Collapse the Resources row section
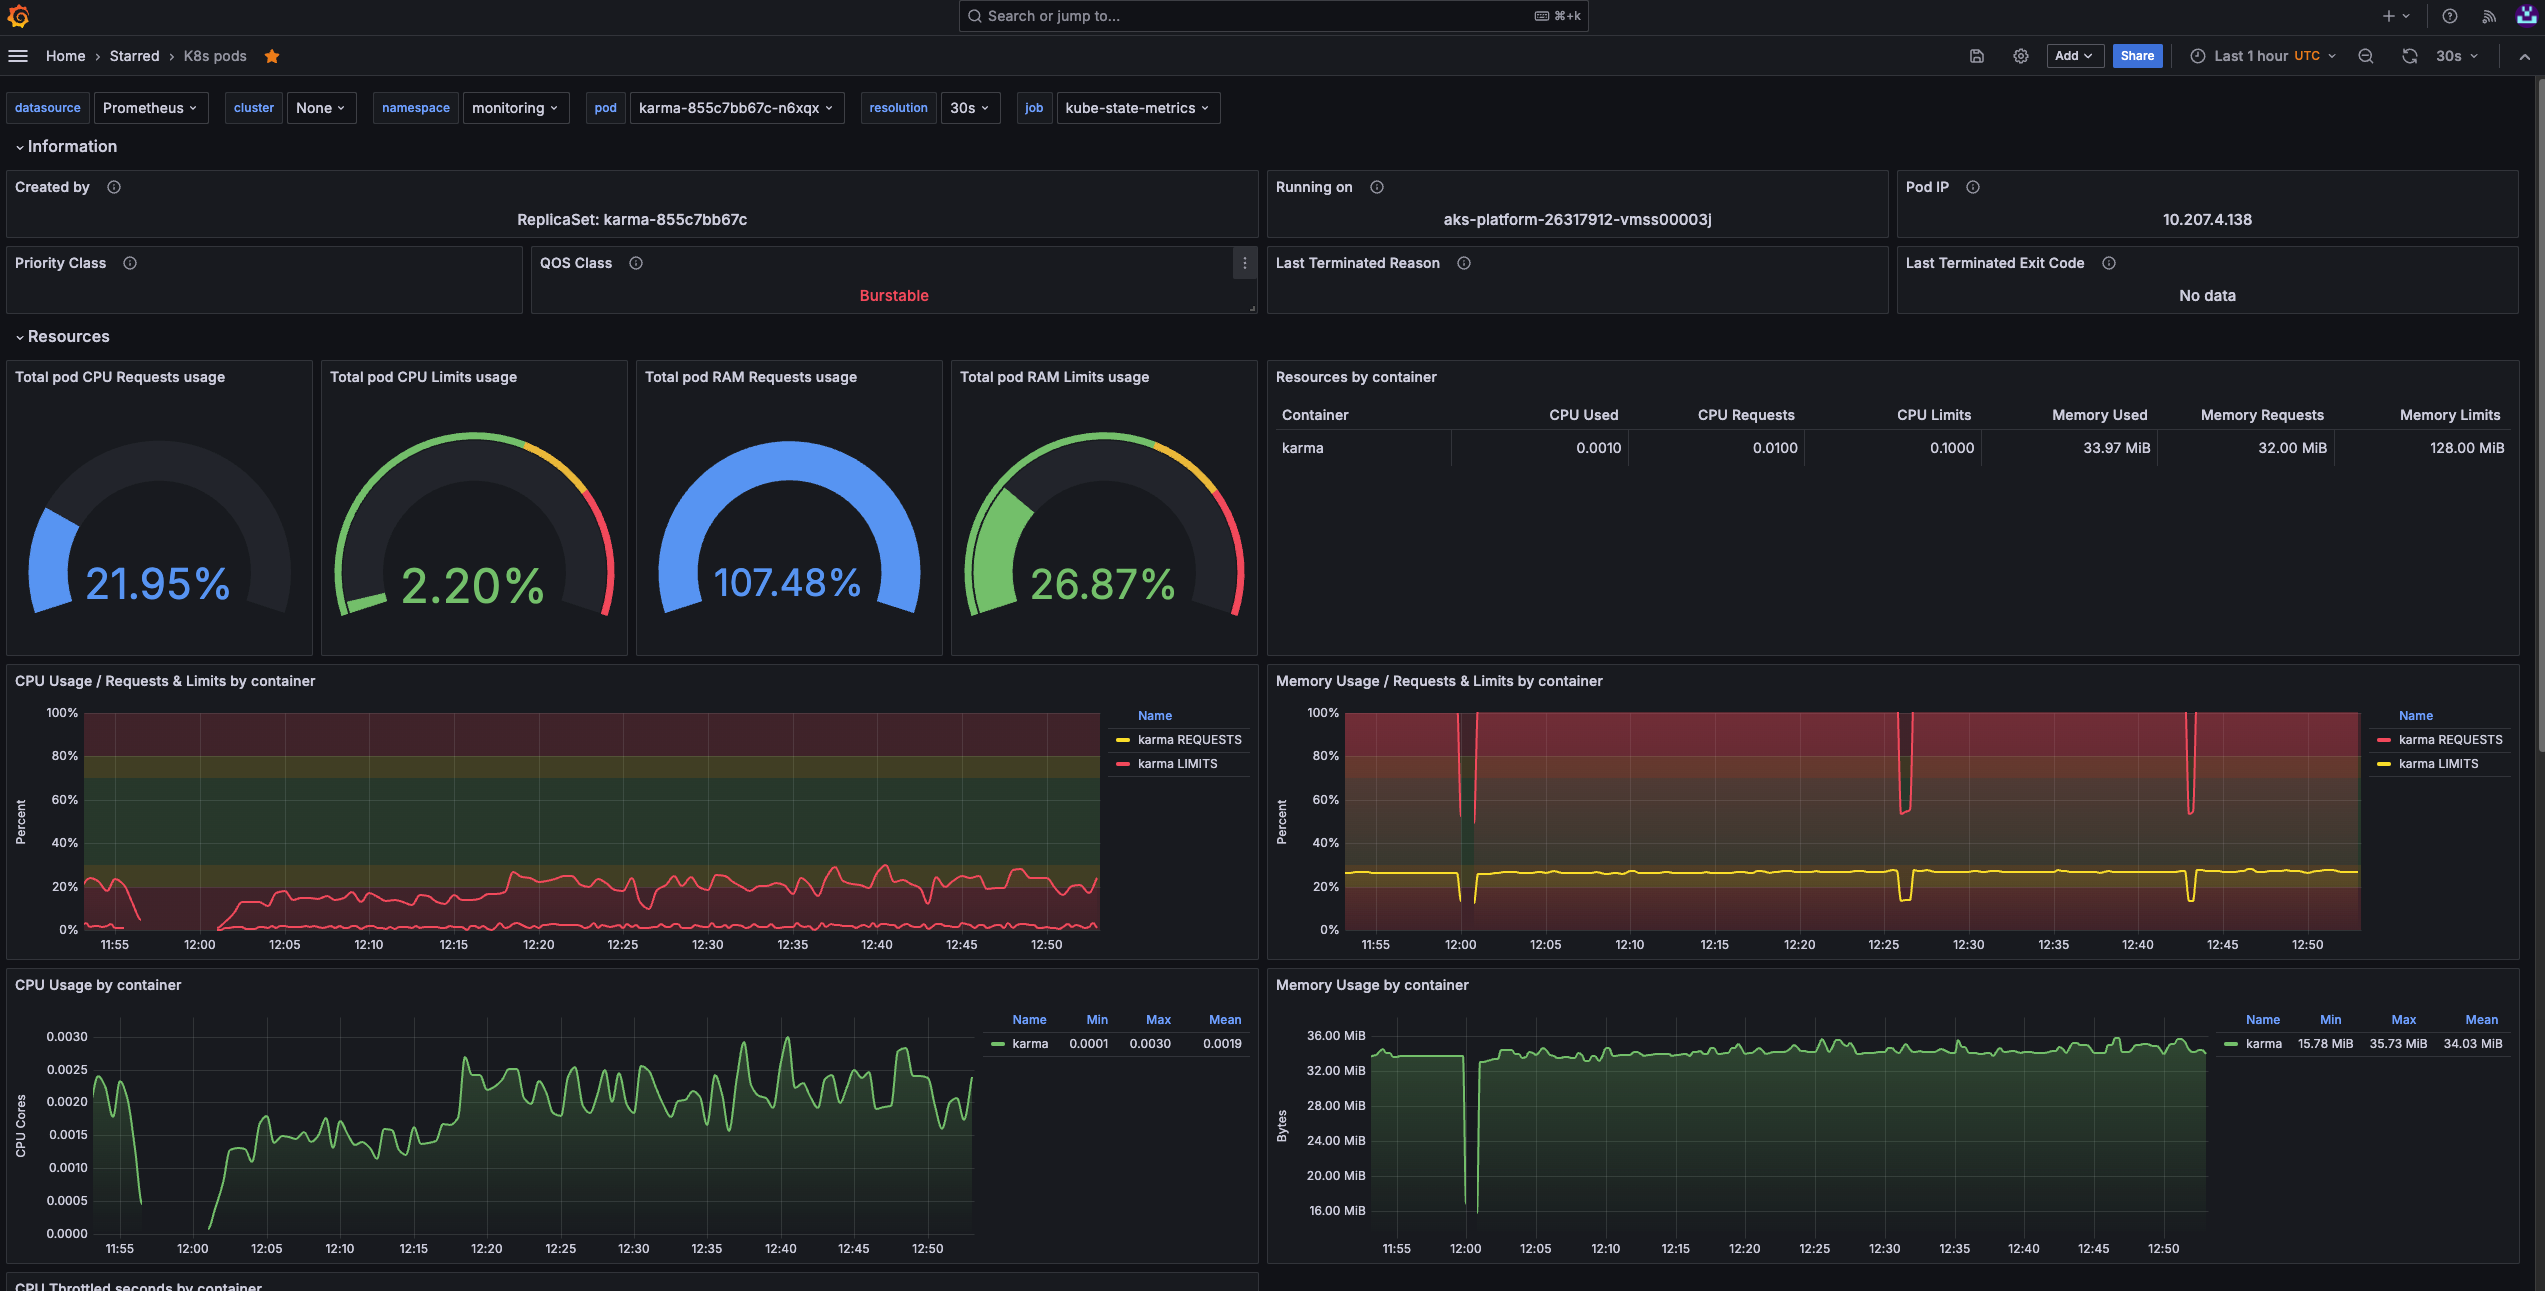The width and height of the screenshot is (2545, 1291). pyautogui.click(x=68, y=337)
